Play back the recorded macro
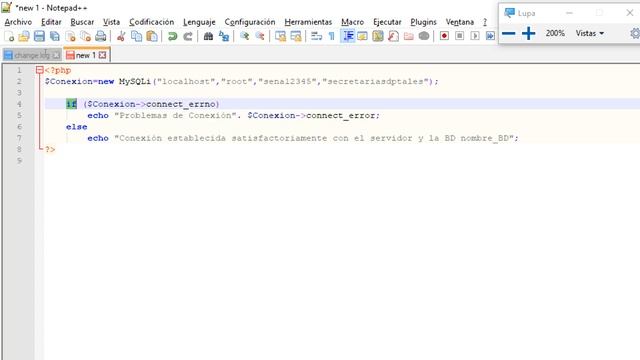Screen dimensions: 640x360 475,36
